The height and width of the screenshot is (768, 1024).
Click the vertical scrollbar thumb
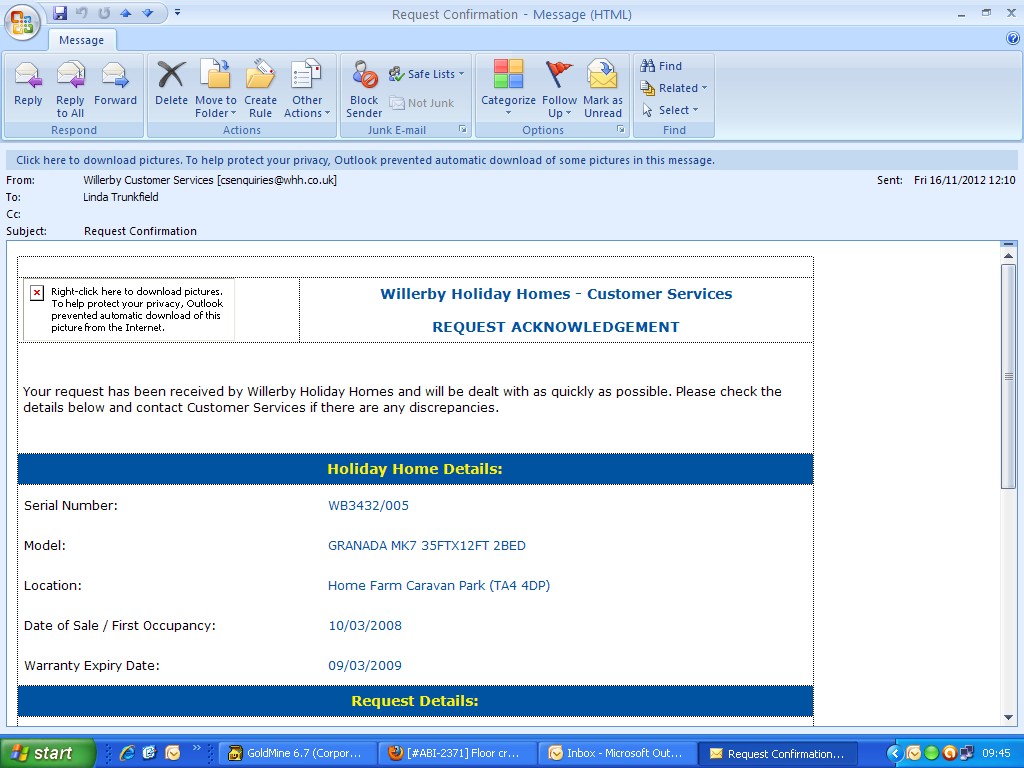(x=1008, y=376)
